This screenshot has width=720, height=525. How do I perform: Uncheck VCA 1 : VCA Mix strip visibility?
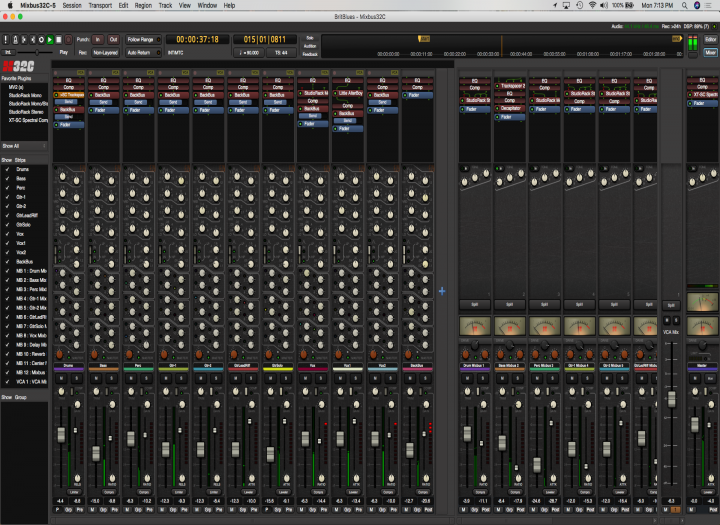point(7,381)
